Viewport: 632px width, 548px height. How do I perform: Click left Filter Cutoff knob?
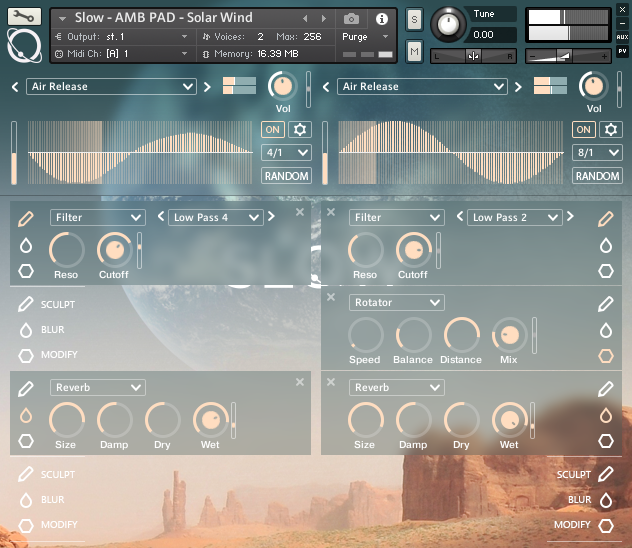(x=114, y=250)
